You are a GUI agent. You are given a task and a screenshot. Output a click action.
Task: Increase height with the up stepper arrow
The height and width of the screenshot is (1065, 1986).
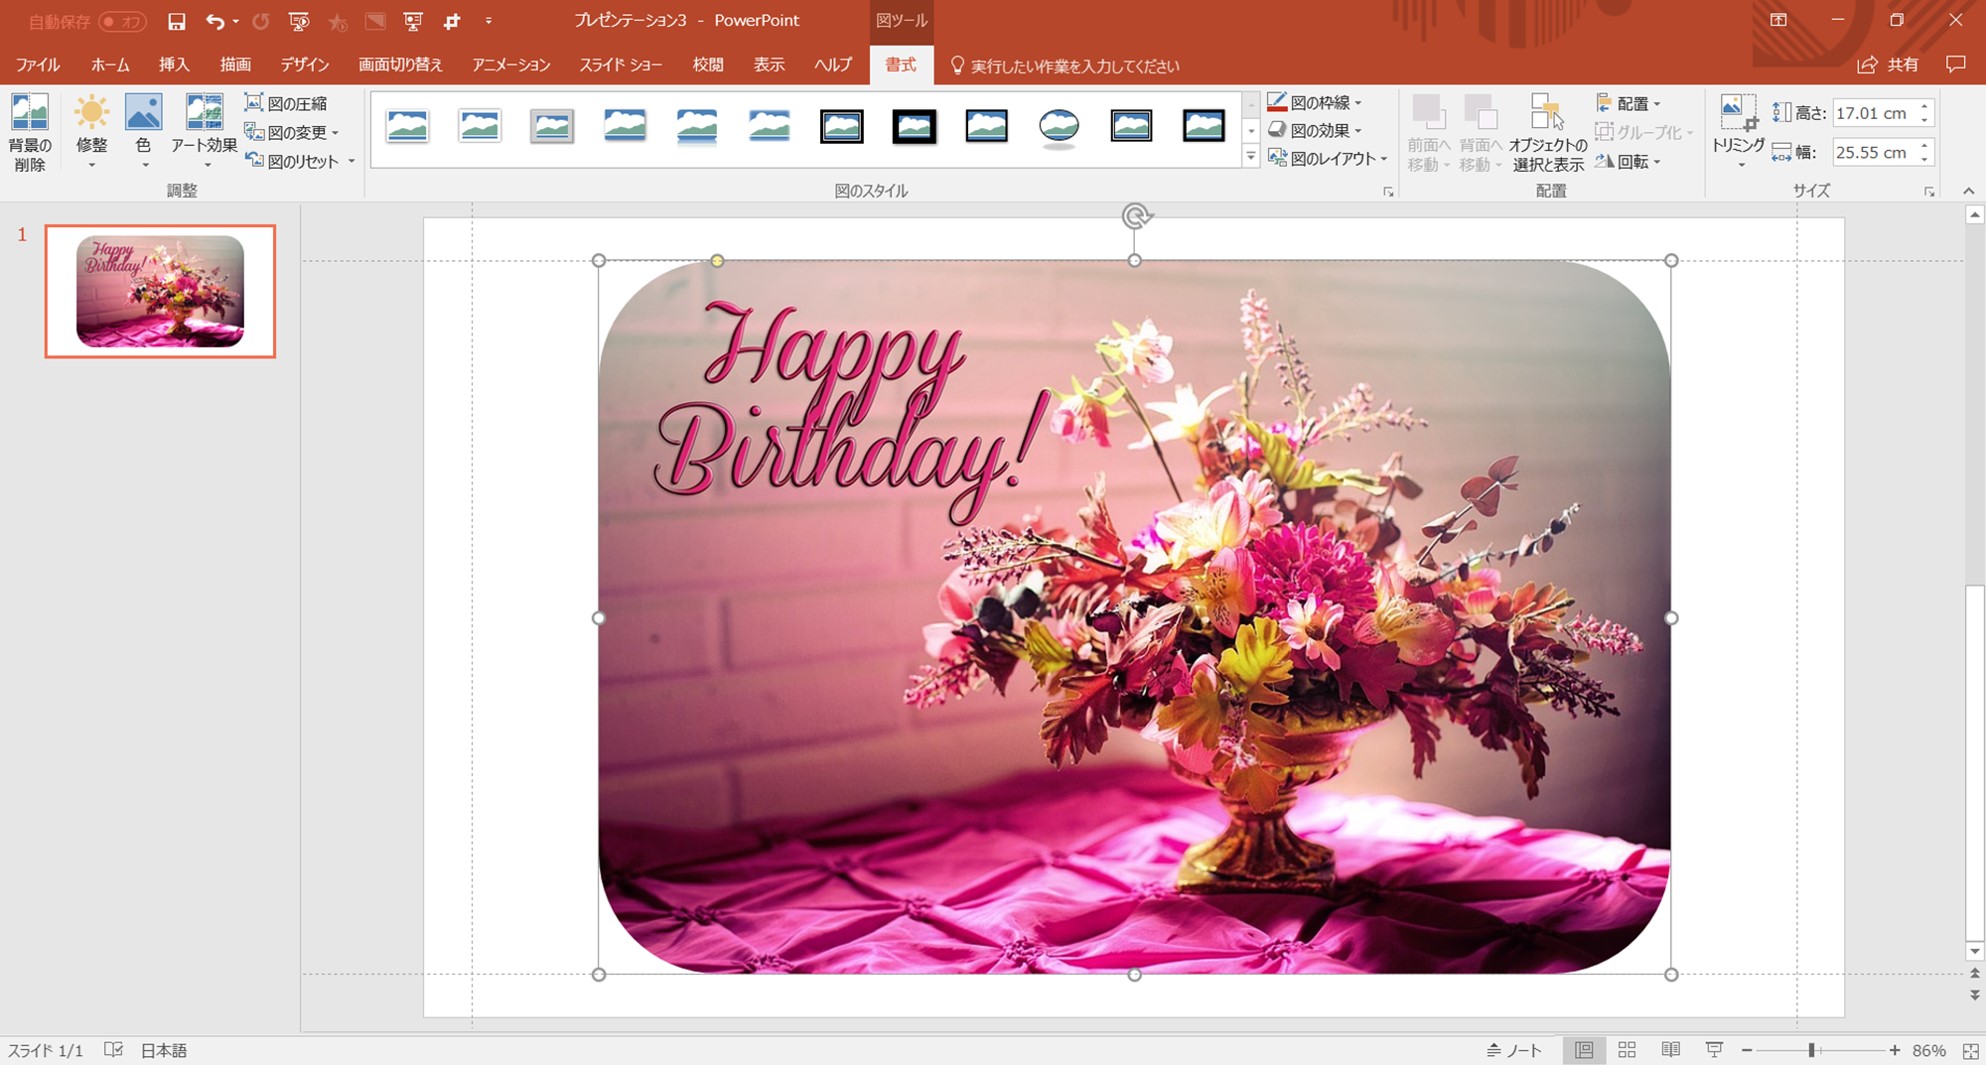(x=1925, y=106)
